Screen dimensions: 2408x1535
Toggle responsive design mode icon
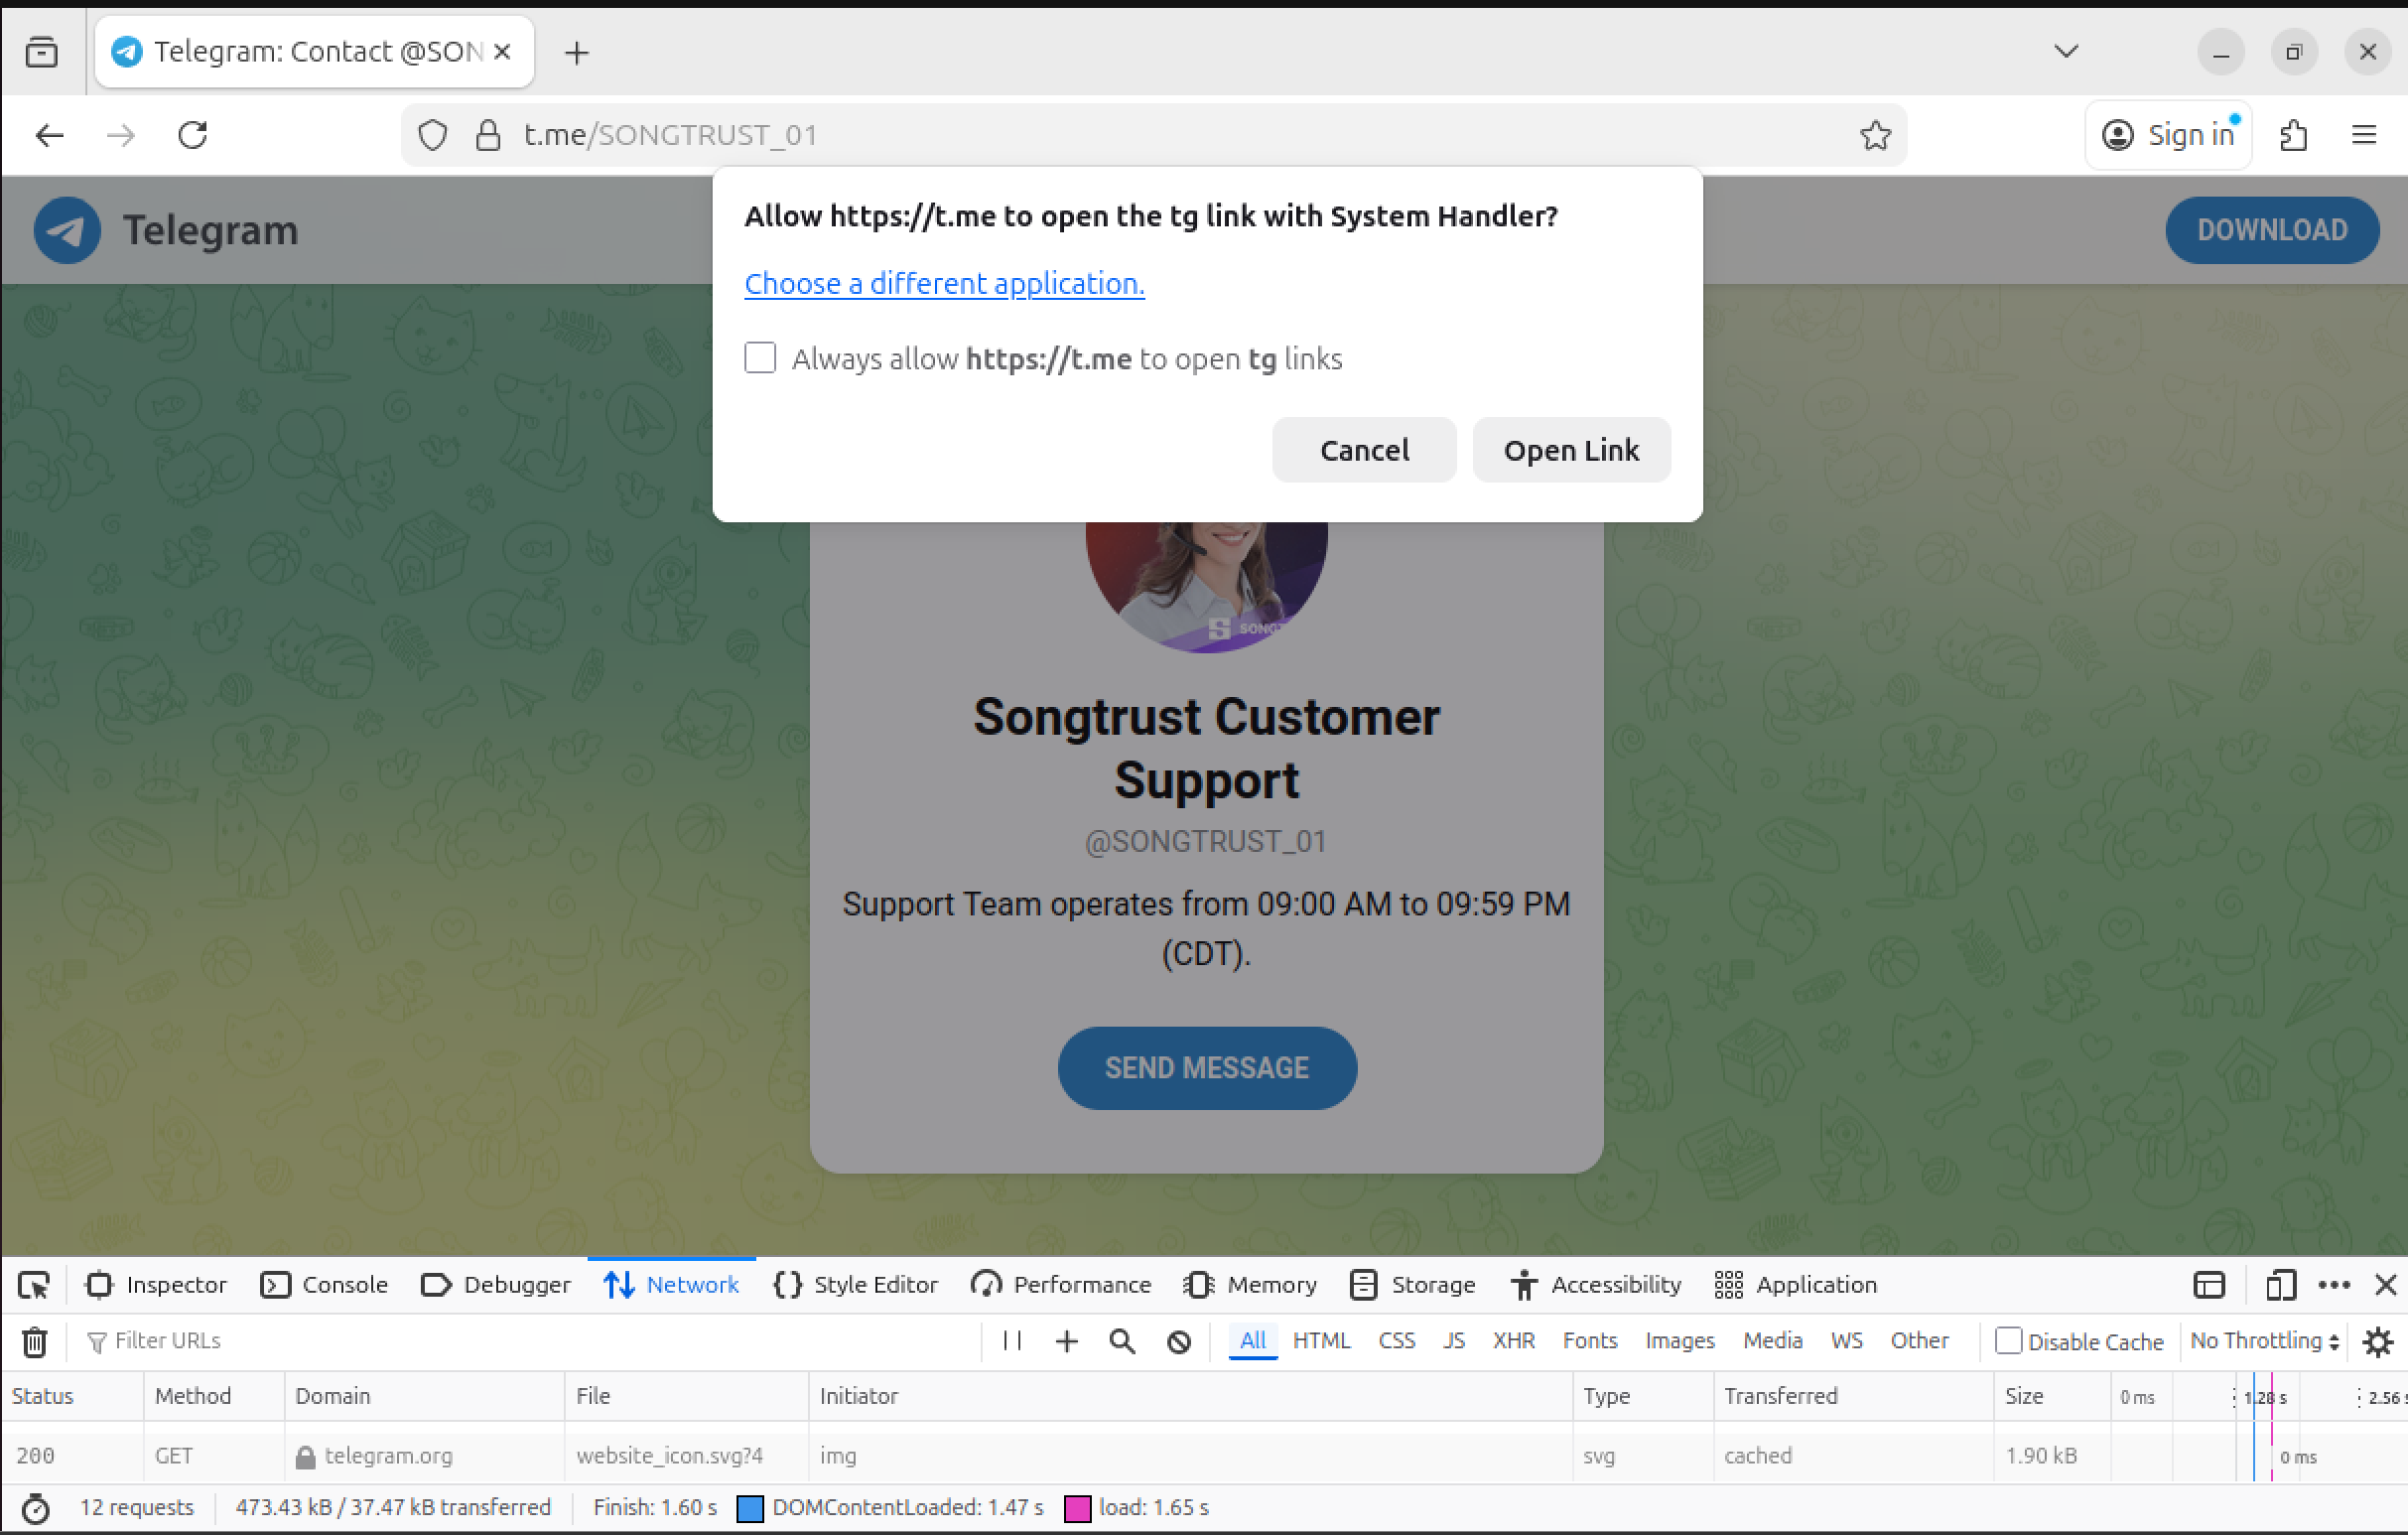point(2280,1285)
